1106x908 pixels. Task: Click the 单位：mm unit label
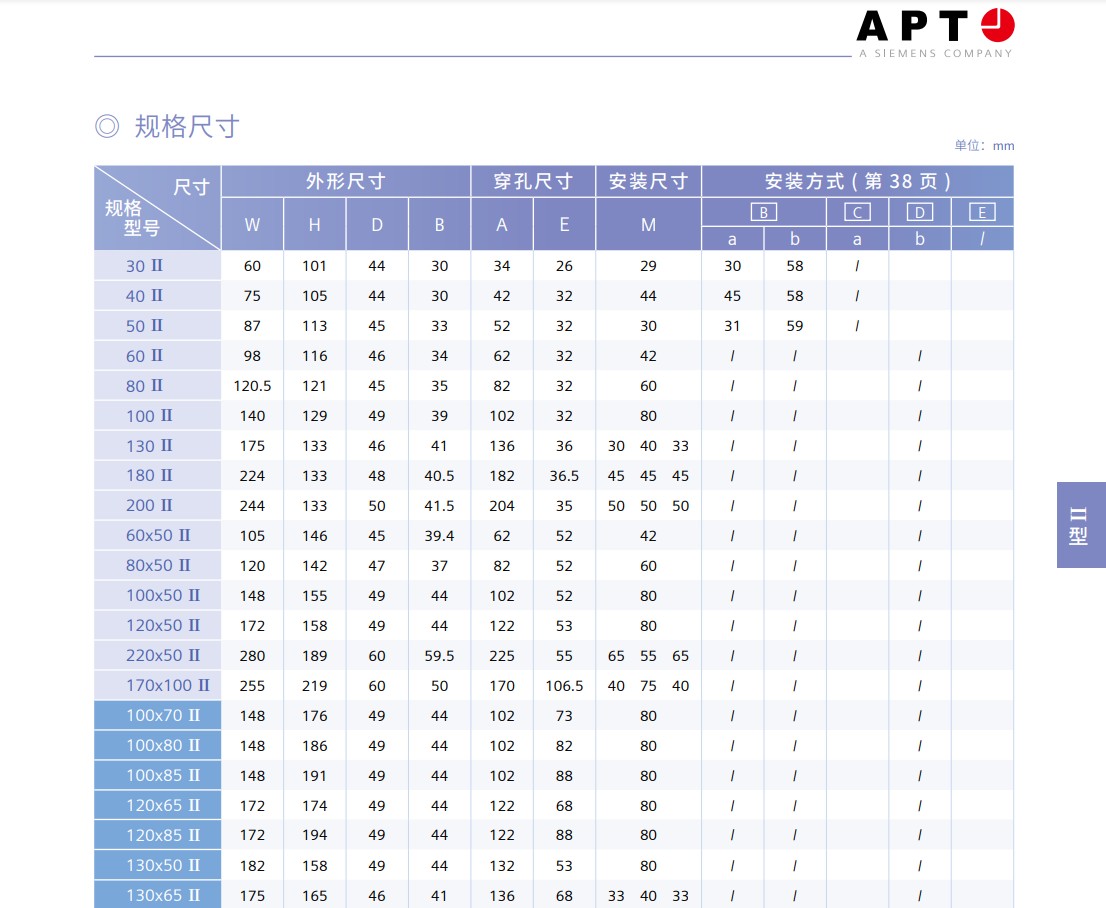pyautogui.click(x=984, y=146)
